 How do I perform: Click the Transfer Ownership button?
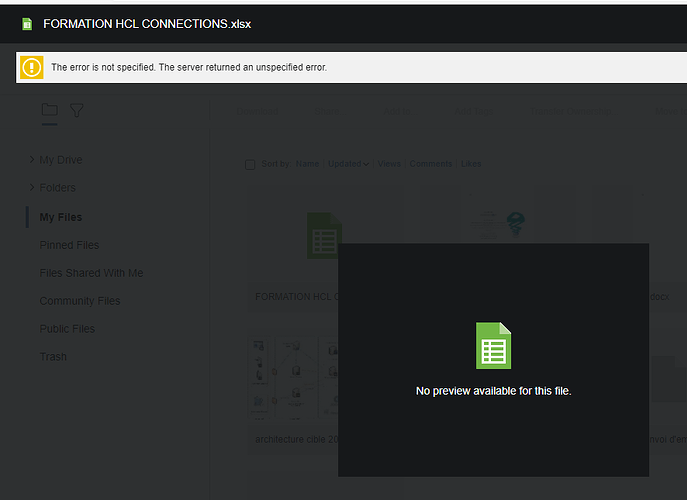pos(570,112)
